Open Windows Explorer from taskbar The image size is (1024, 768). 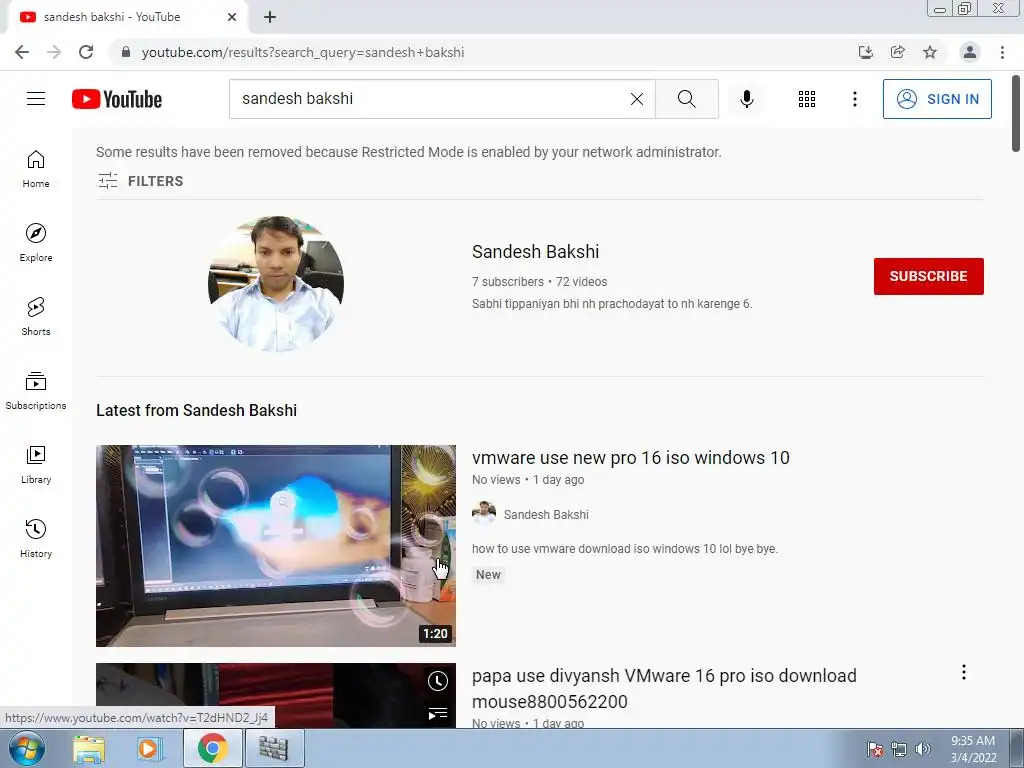pos(89,748)
